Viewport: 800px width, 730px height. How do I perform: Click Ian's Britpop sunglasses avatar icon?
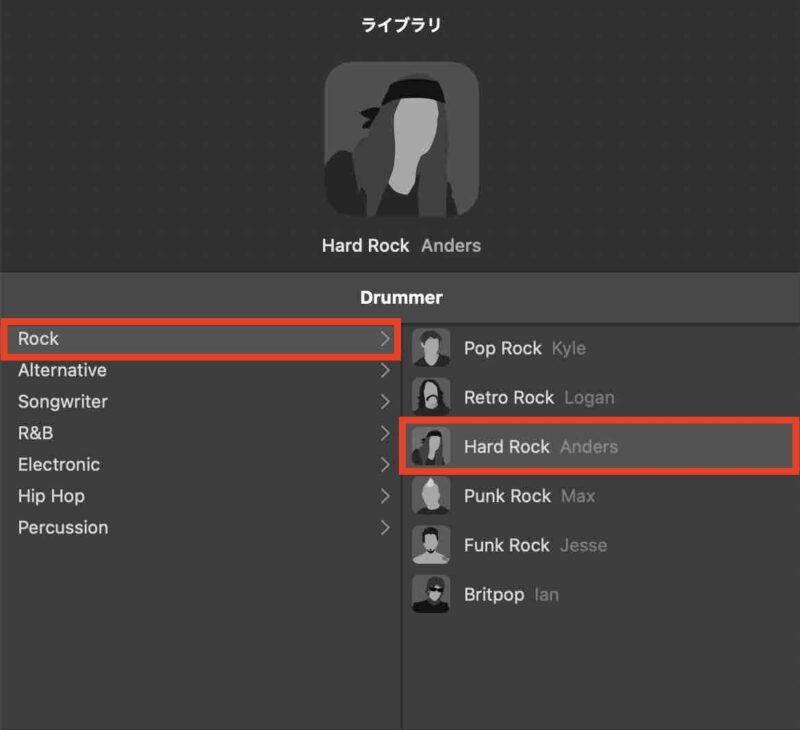coord(431,594)
